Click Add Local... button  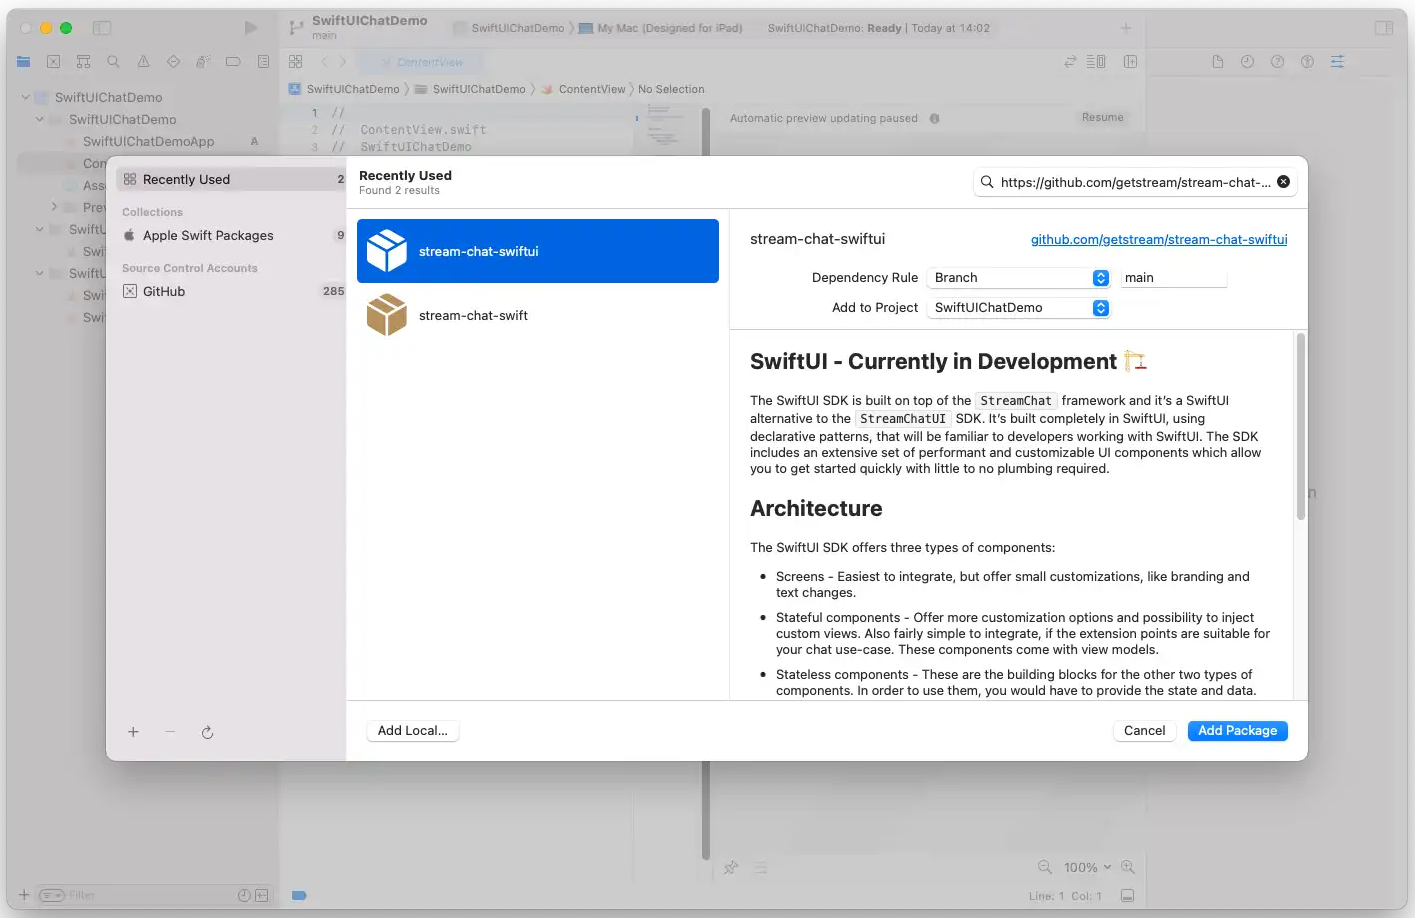point(413,731)
